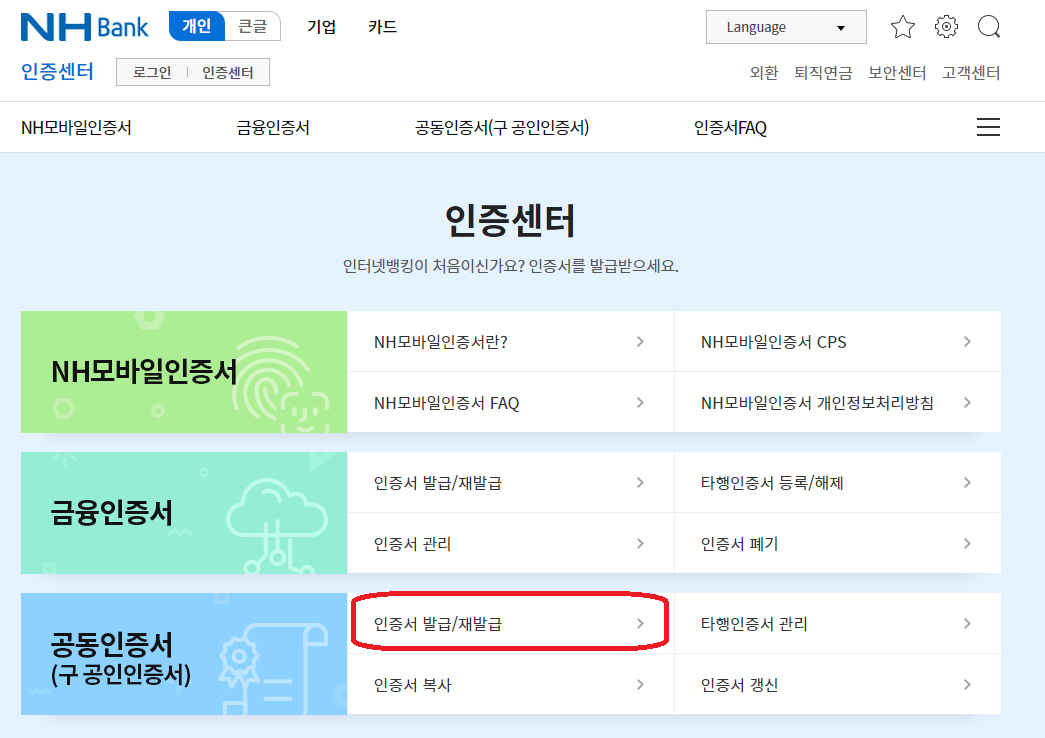The image size is (1045, 738).
Task: Open the hamburger menu
Action: (988, 127)
